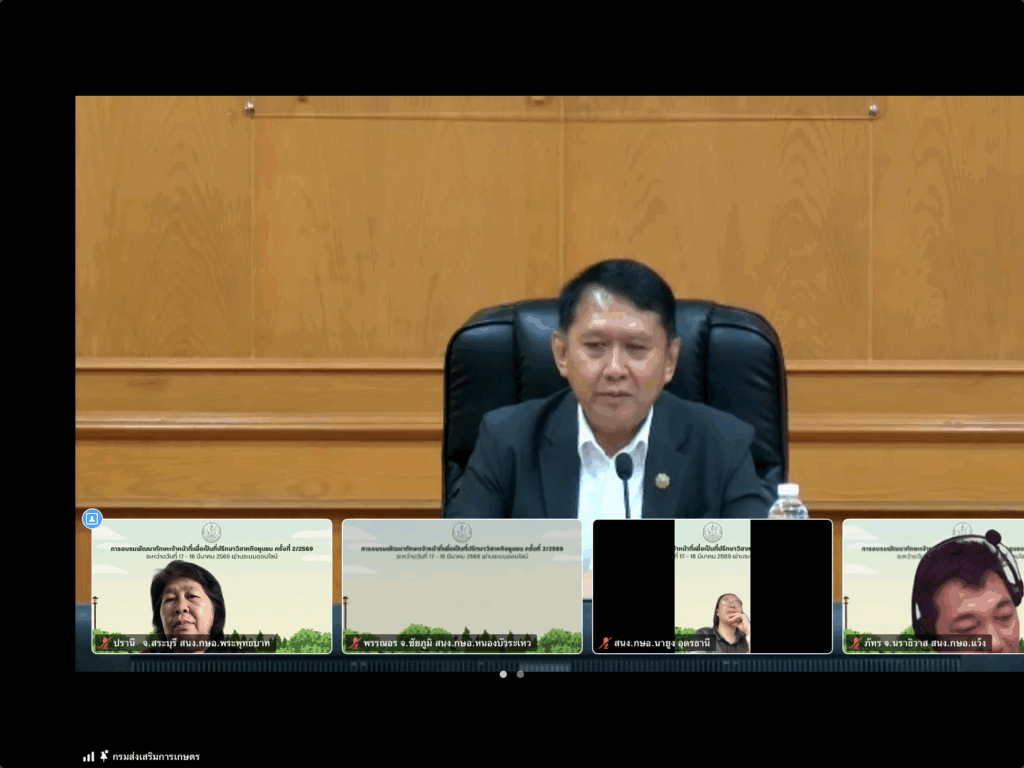Click the round emblem in พรรณอร's tile
The width and height of the screenshot is (1024, 768).
pyautogui.click(x=461, y=532)
